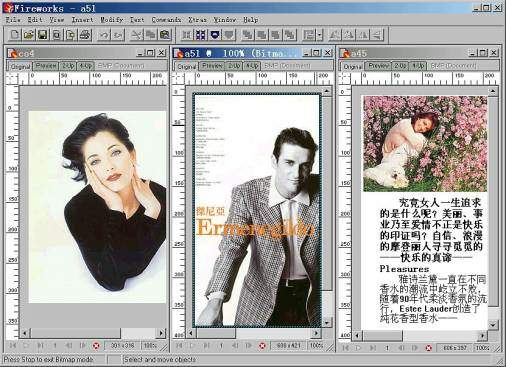Click the Rotate 90° counterclockwise icon
This screenshot has width=506, height=367.
[335, 34]
